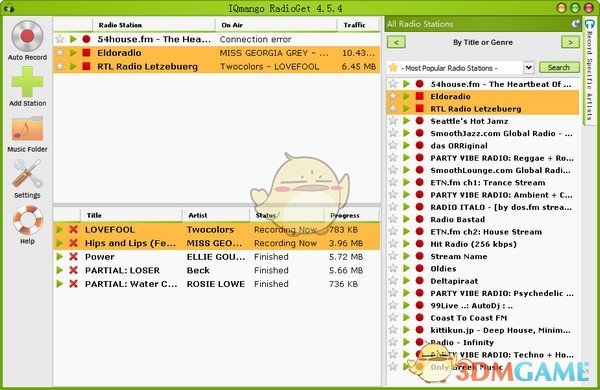The width and height of the screenshot is (600, 390).
Task: Favorite 54house.fm star in top list
Action: point(60,39)
